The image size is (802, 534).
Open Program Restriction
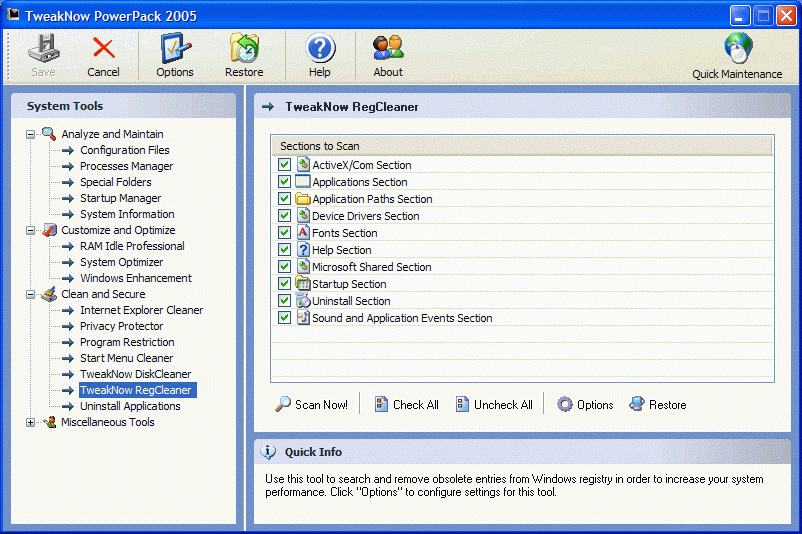[x=127, y=342]
